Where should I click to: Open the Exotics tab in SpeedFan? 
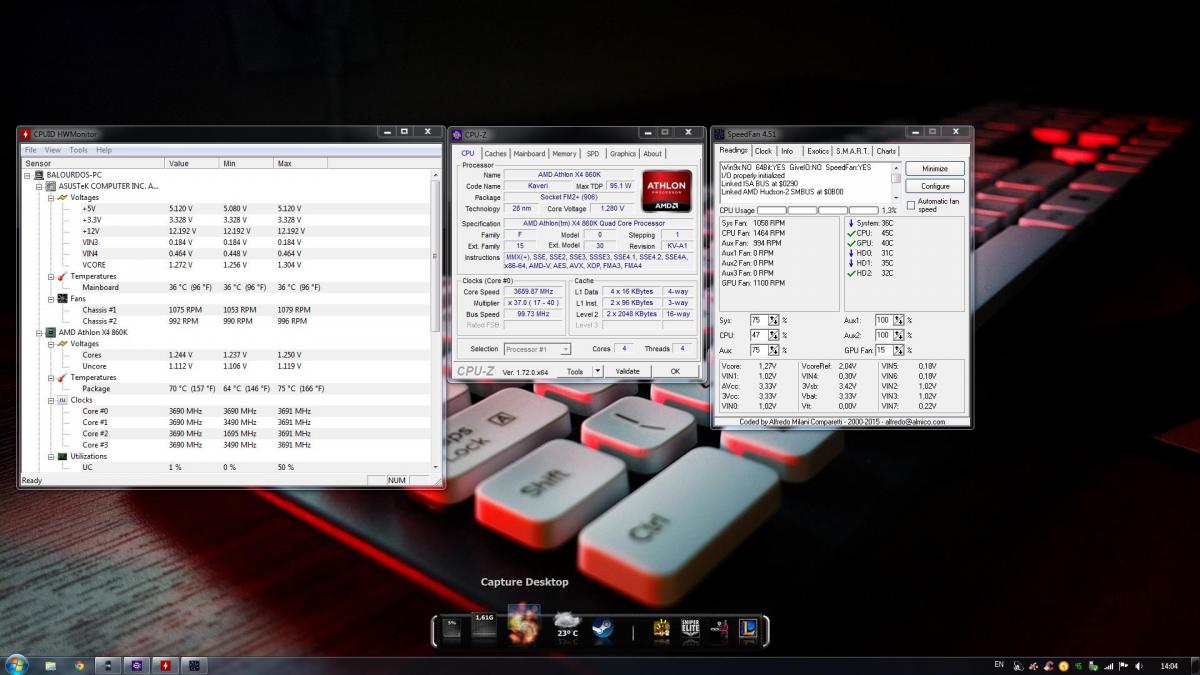pyautogui.click(x=818, y=151)
